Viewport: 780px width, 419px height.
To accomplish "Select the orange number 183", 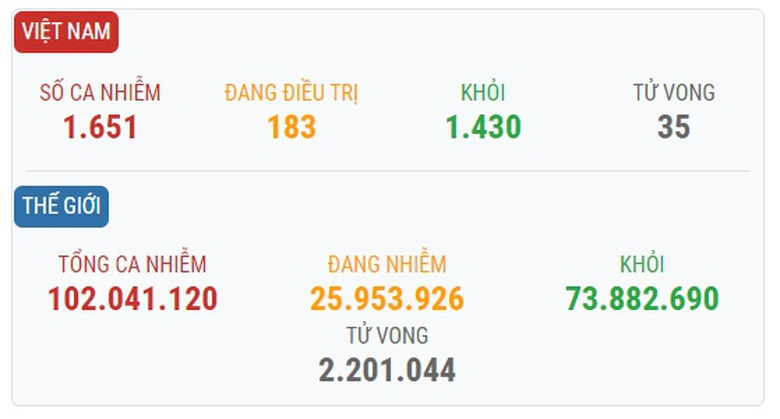I will tap(291, 127).
